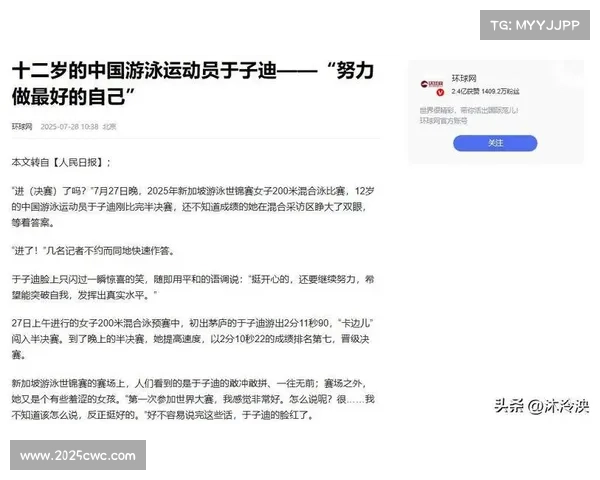600x480 pixels.
Task: Click the red verified V badge
Action: click(439, 93)
